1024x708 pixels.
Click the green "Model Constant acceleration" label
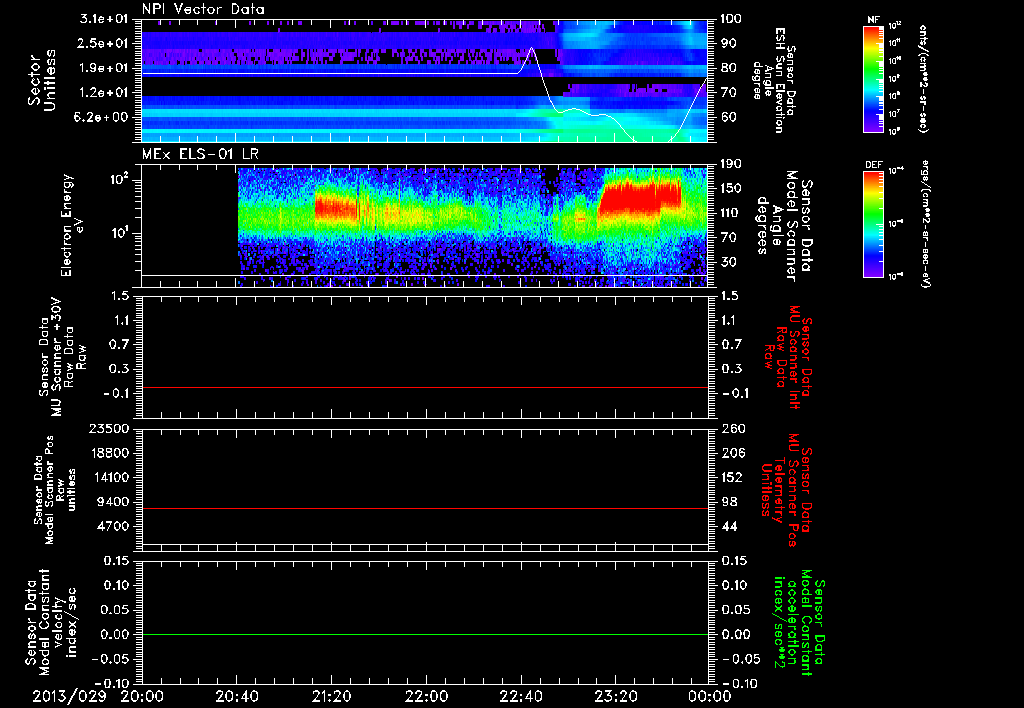coord(798,622)
